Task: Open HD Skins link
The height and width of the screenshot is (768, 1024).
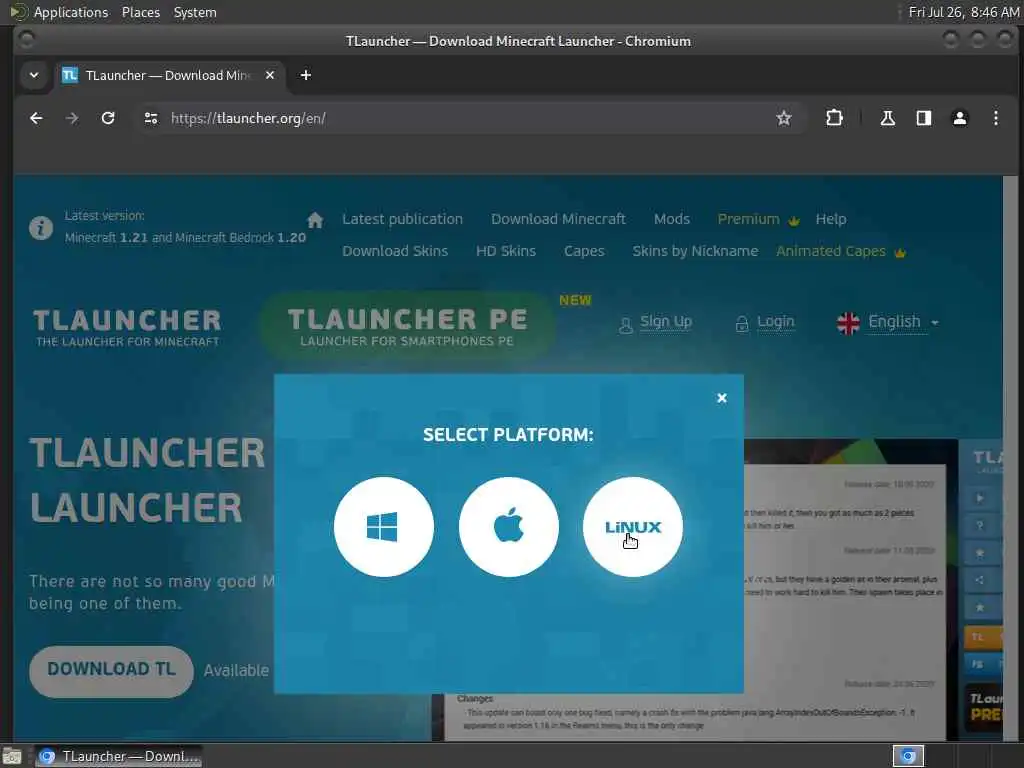Action: click(505, 251)
